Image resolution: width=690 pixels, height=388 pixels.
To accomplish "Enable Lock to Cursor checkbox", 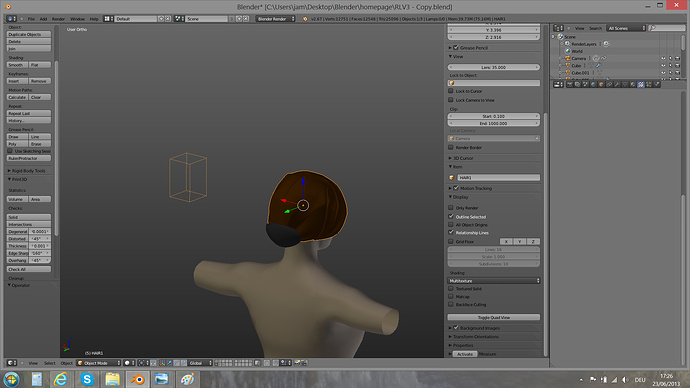I will click(x=451, y=91).
